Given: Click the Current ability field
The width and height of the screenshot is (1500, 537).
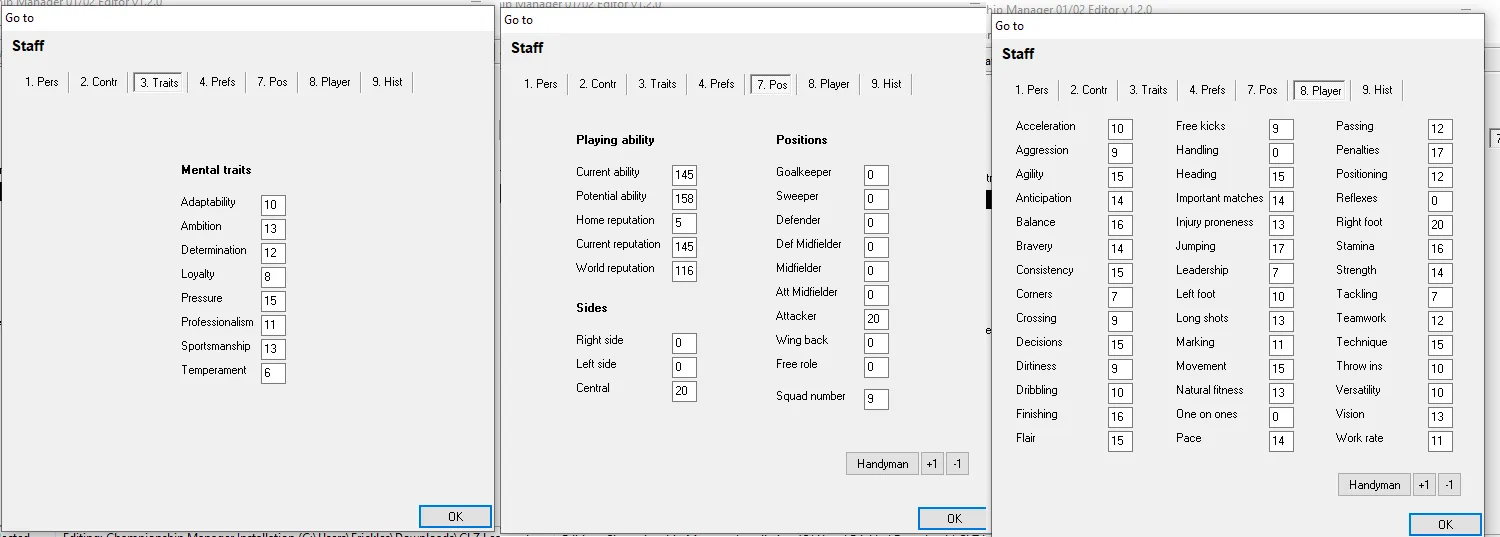Looking at the screenshot, I should tap(684, 175).
